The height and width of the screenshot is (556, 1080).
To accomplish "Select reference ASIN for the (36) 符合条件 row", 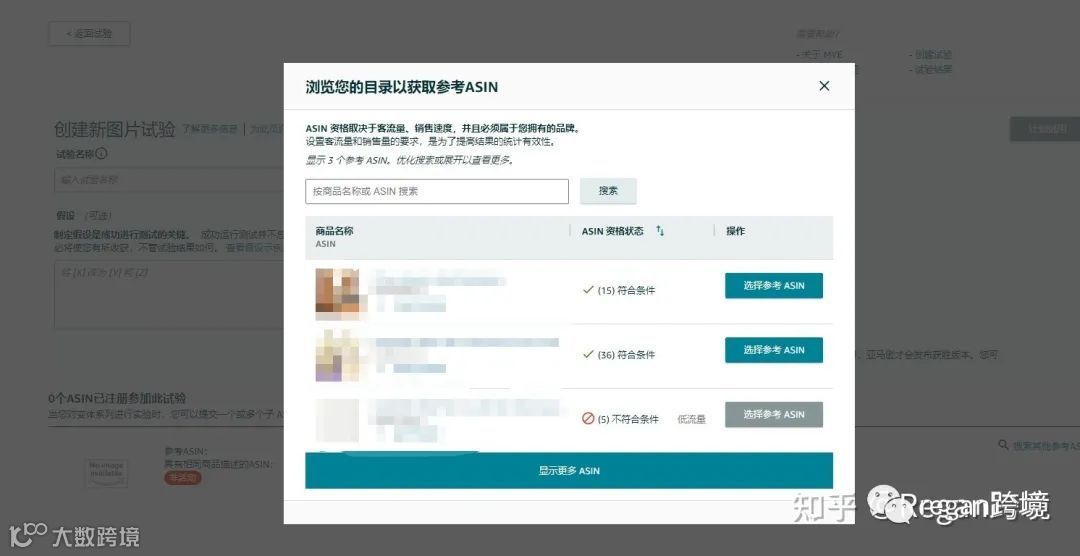I will (773, 350).
